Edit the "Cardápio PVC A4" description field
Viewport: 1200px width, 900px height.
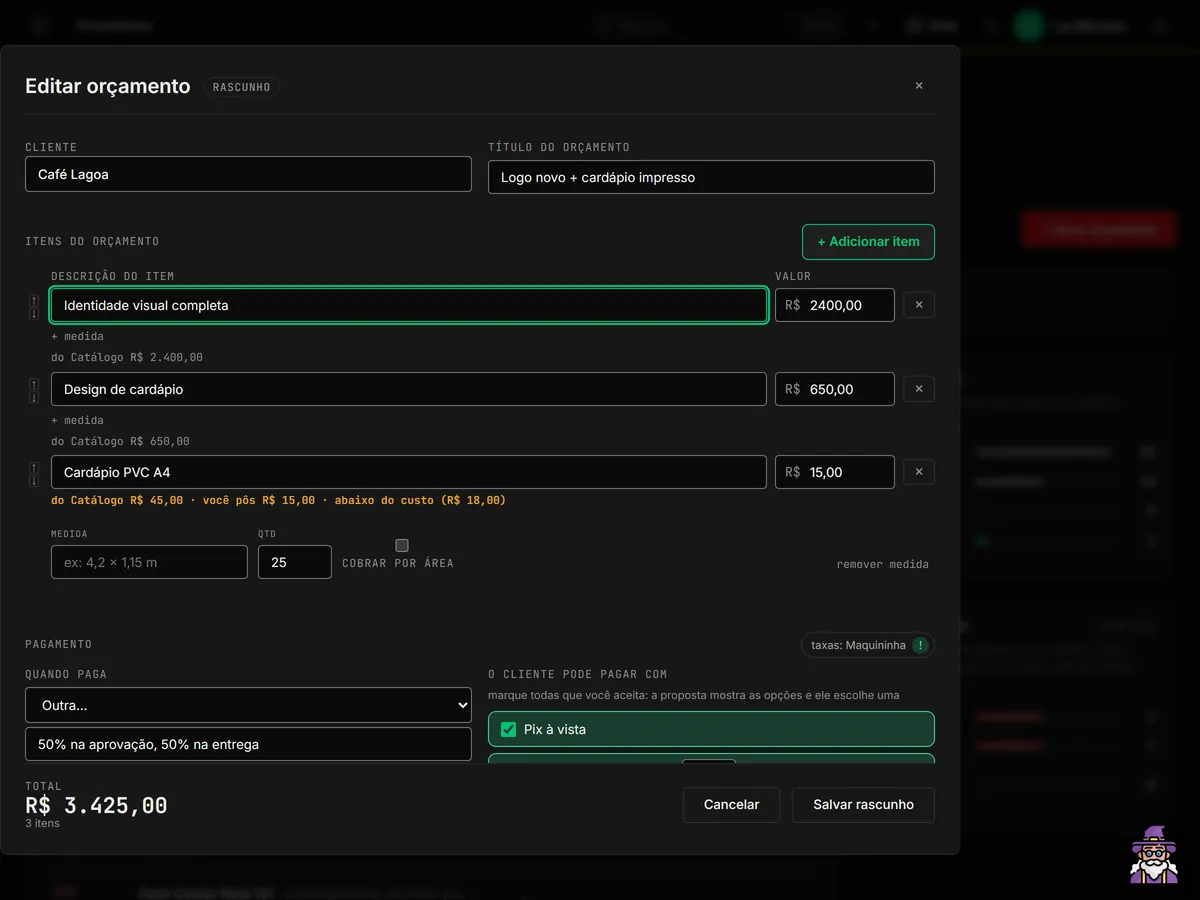tap(409, 472)
